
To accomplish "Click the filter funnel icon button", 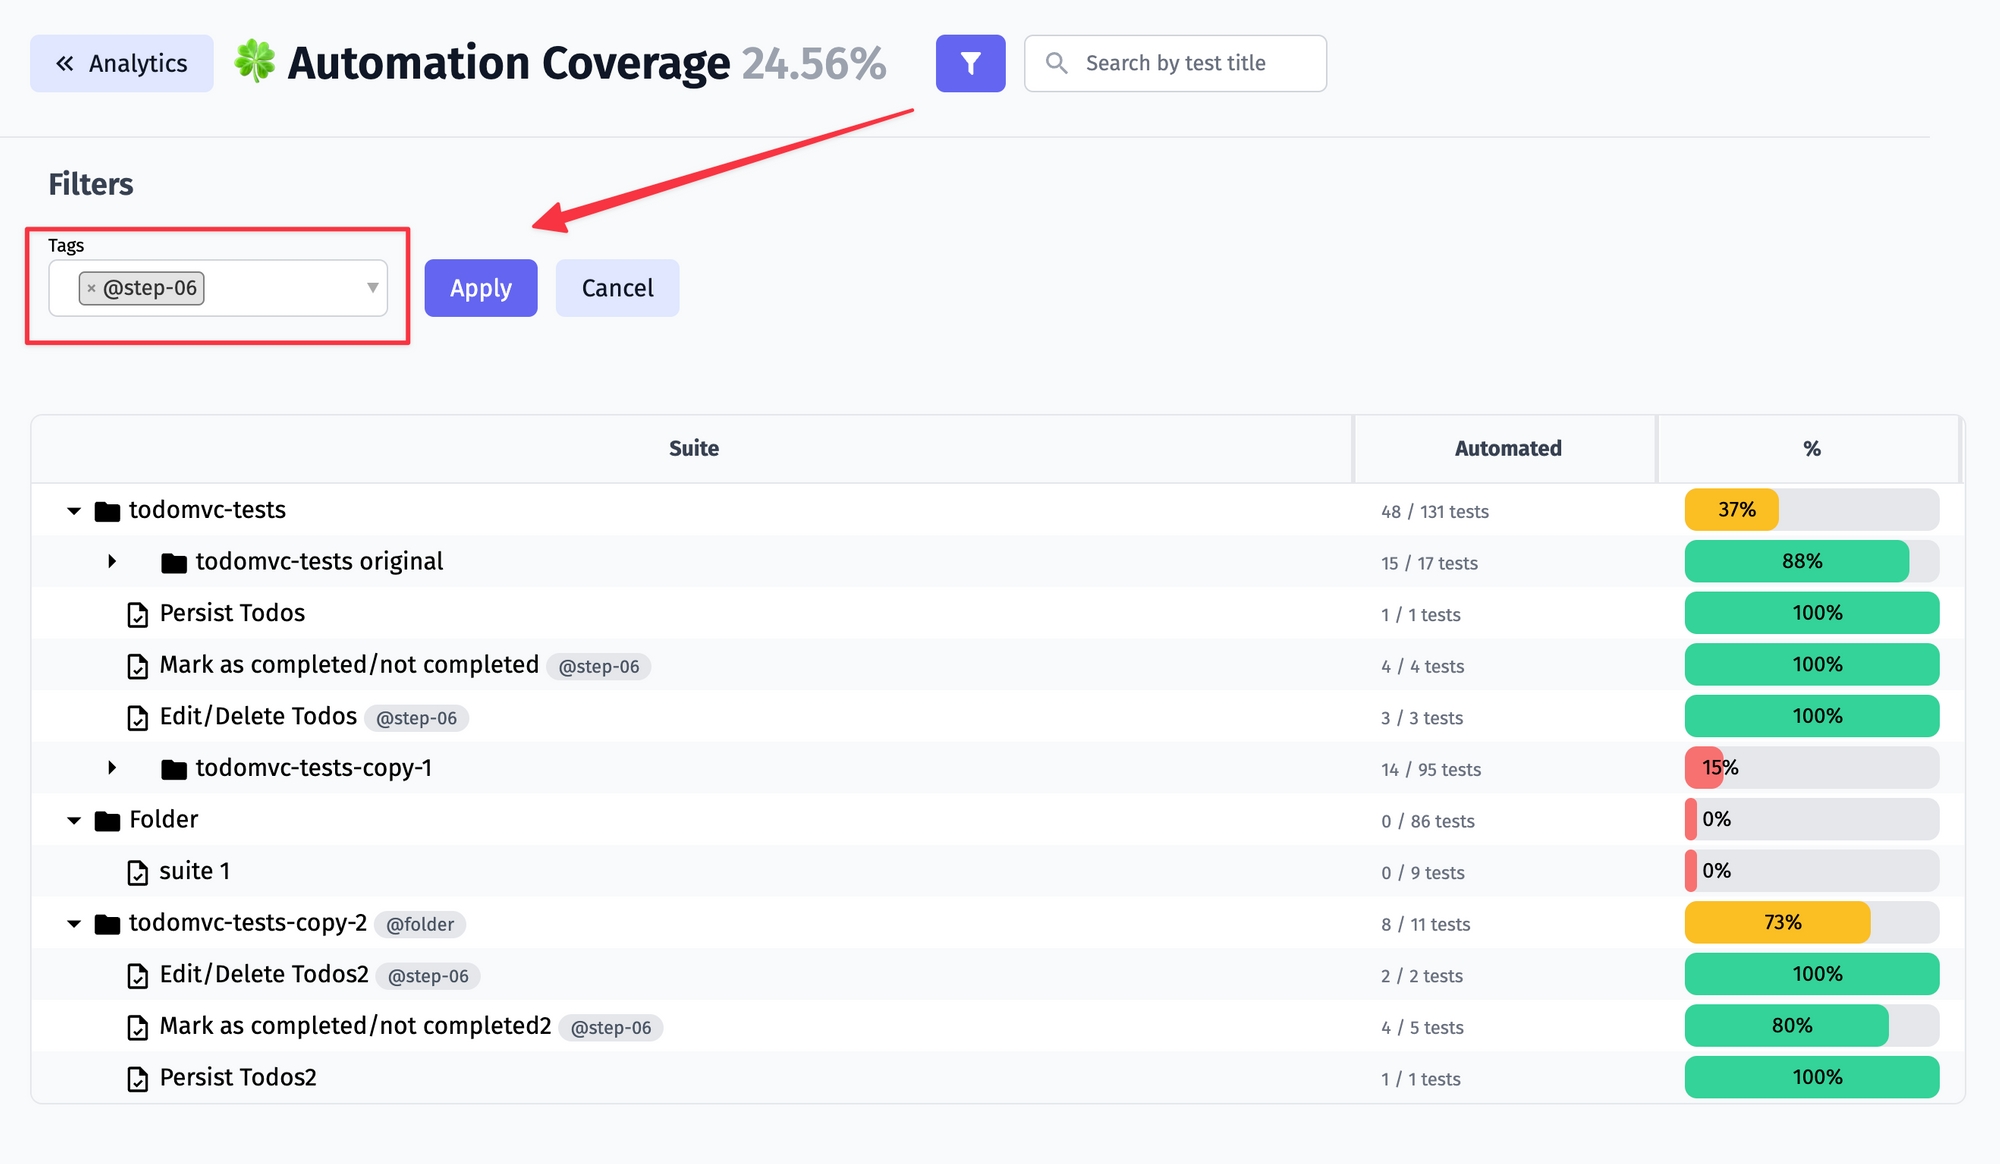I will click(x=970, y=63).
